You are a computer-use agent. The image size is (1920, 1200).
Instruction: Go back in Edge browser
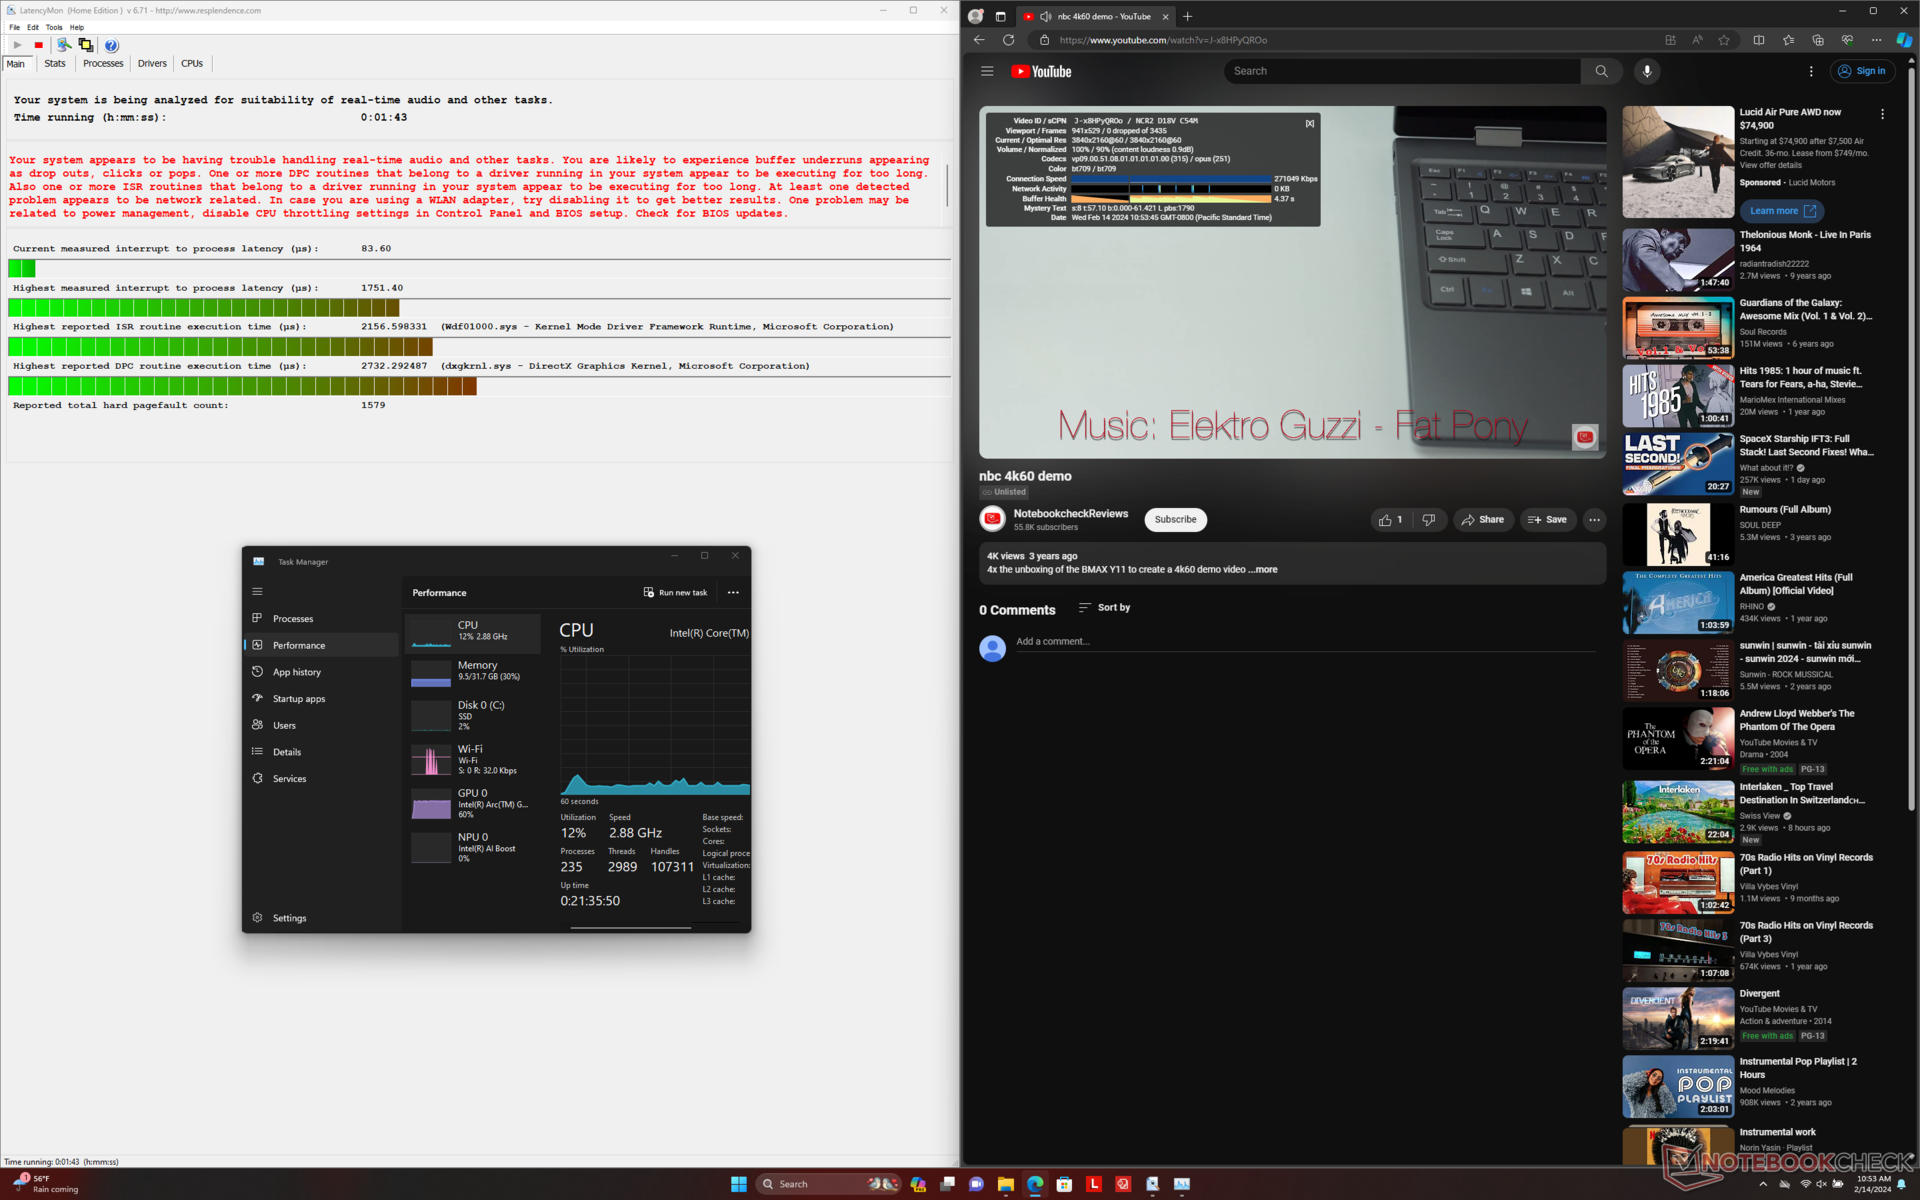pyautogui.click(x=979, y=40)
